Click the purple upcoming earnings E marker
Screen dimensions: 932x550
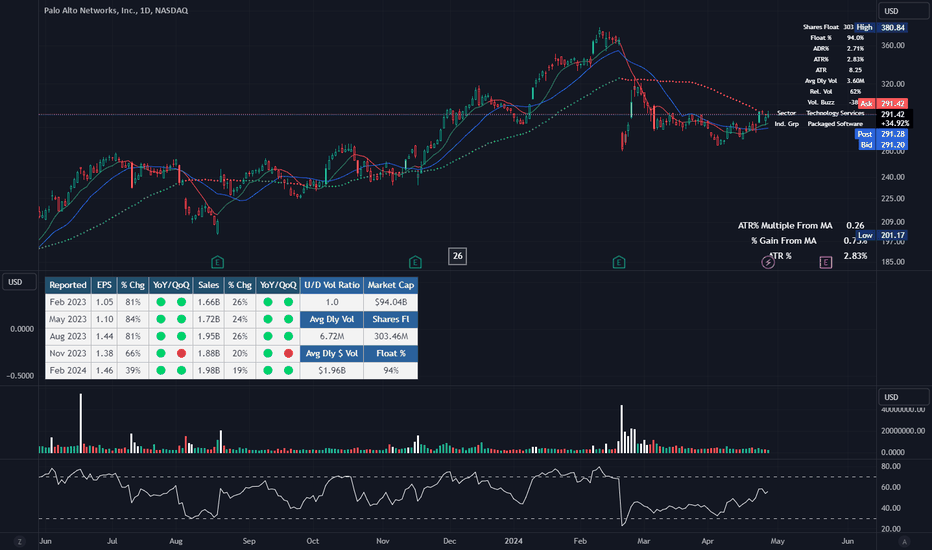pos(826,262)
